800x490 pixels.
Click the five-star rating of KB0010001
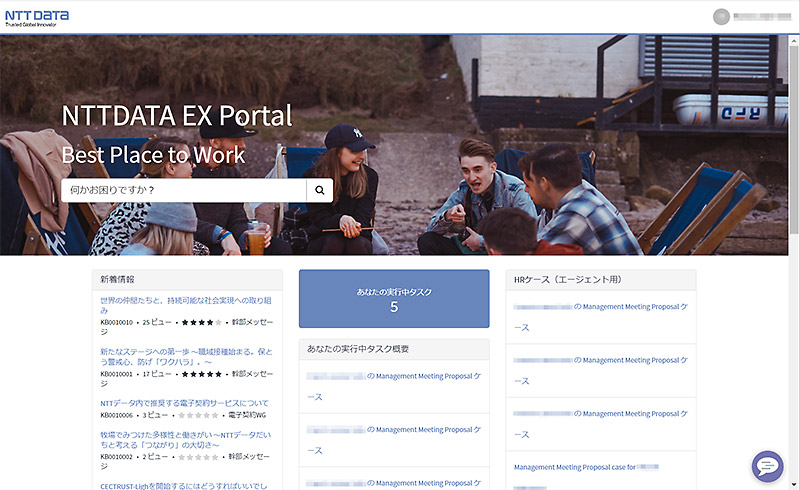click(x=202, y=374)
